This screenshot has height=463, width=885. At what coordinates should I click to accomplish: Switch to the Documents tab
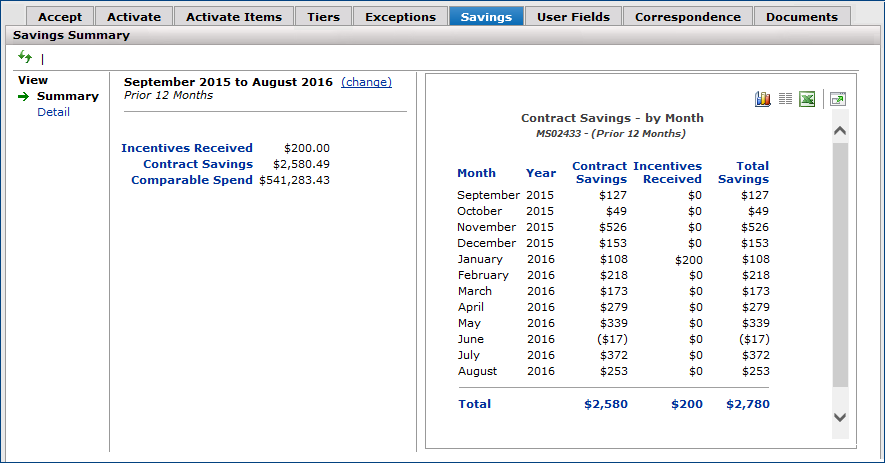(x=802, y=17)
